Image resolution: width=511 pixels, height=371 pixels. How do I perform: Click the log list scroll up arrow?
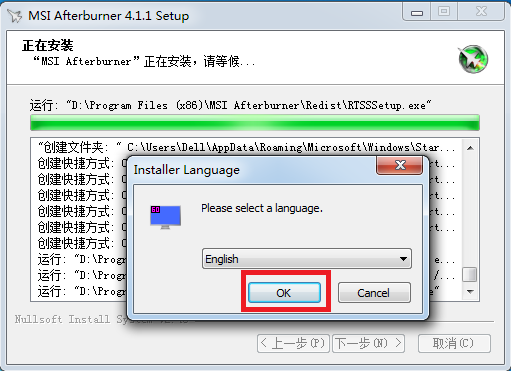[x=470, y=148]
